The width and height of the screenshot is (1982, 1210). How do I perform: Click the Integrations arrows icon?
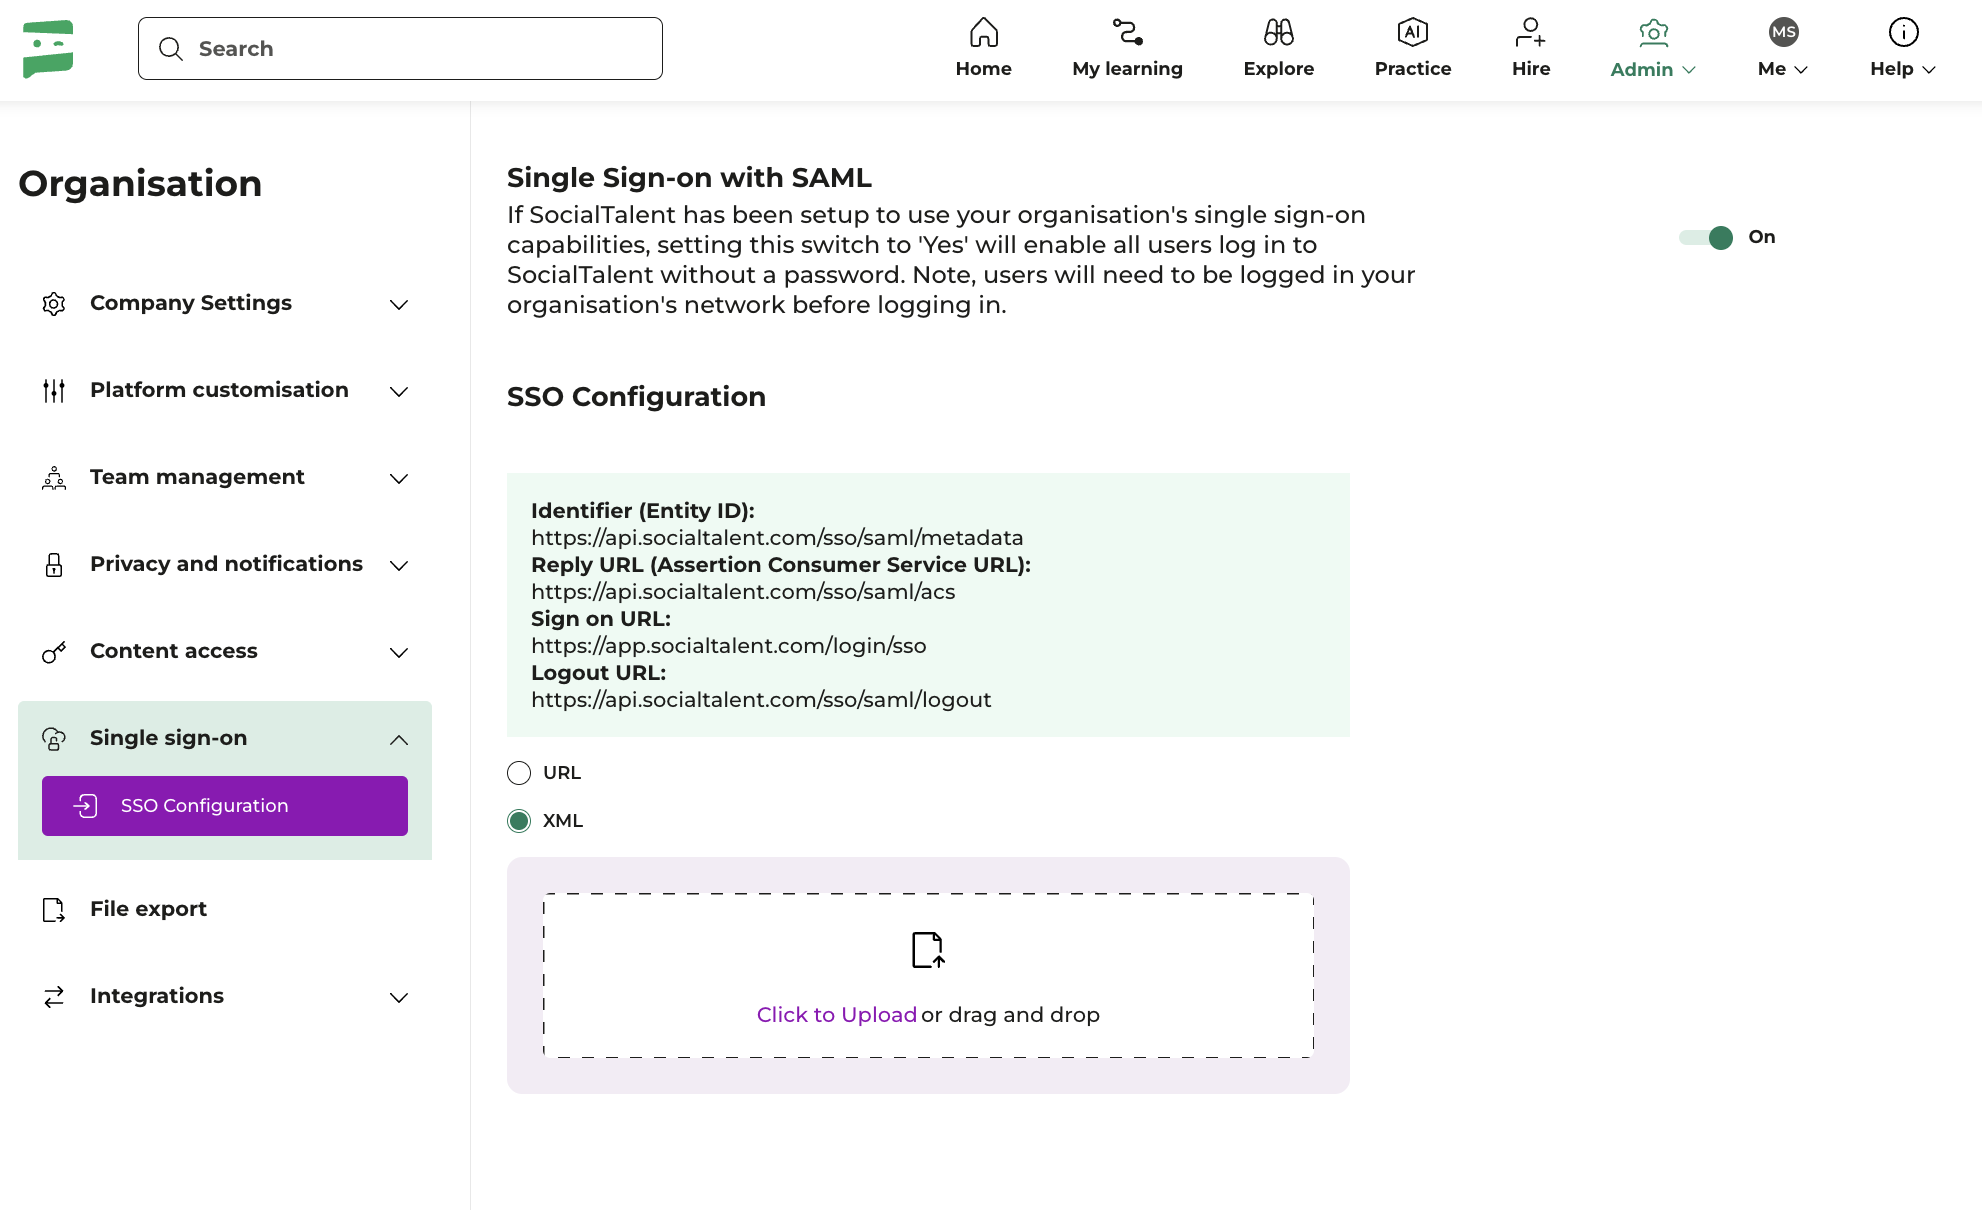pos(54,997)
